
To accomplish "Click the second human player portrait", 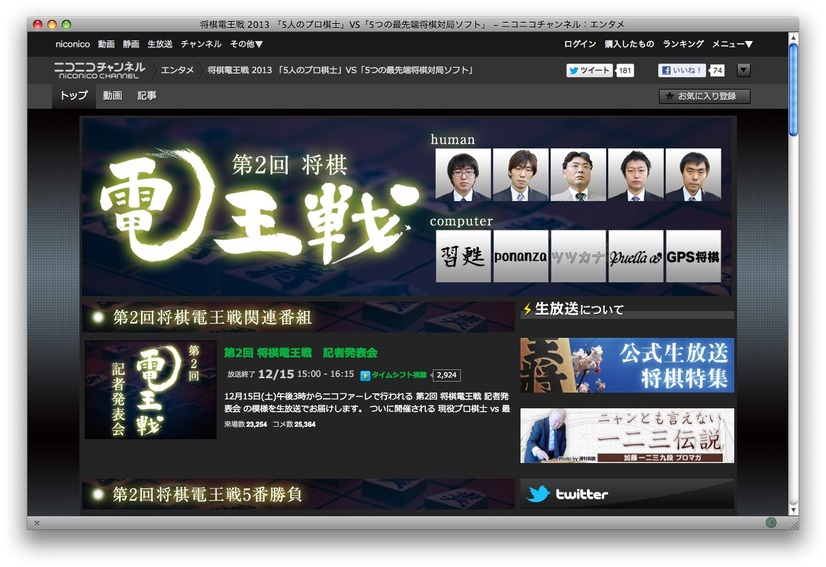I will [x=520, y=174].
